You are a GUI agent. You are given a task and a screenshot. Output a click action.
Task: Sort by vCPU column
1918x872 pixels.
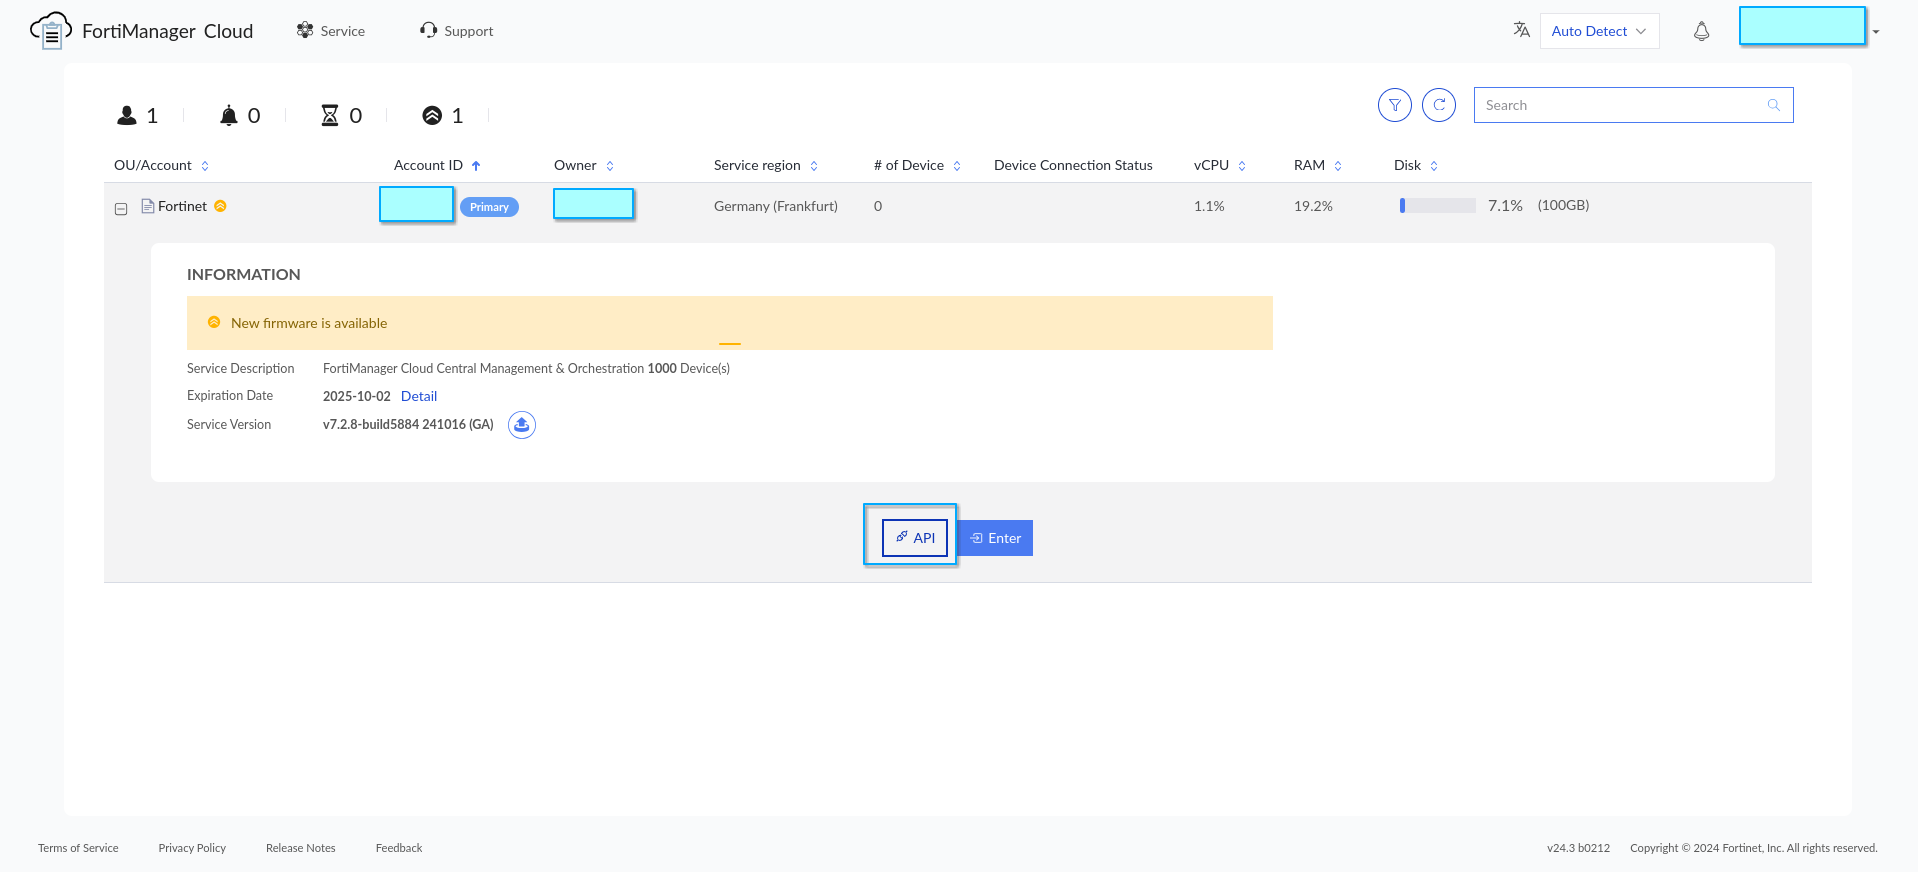click(1242, 166)
